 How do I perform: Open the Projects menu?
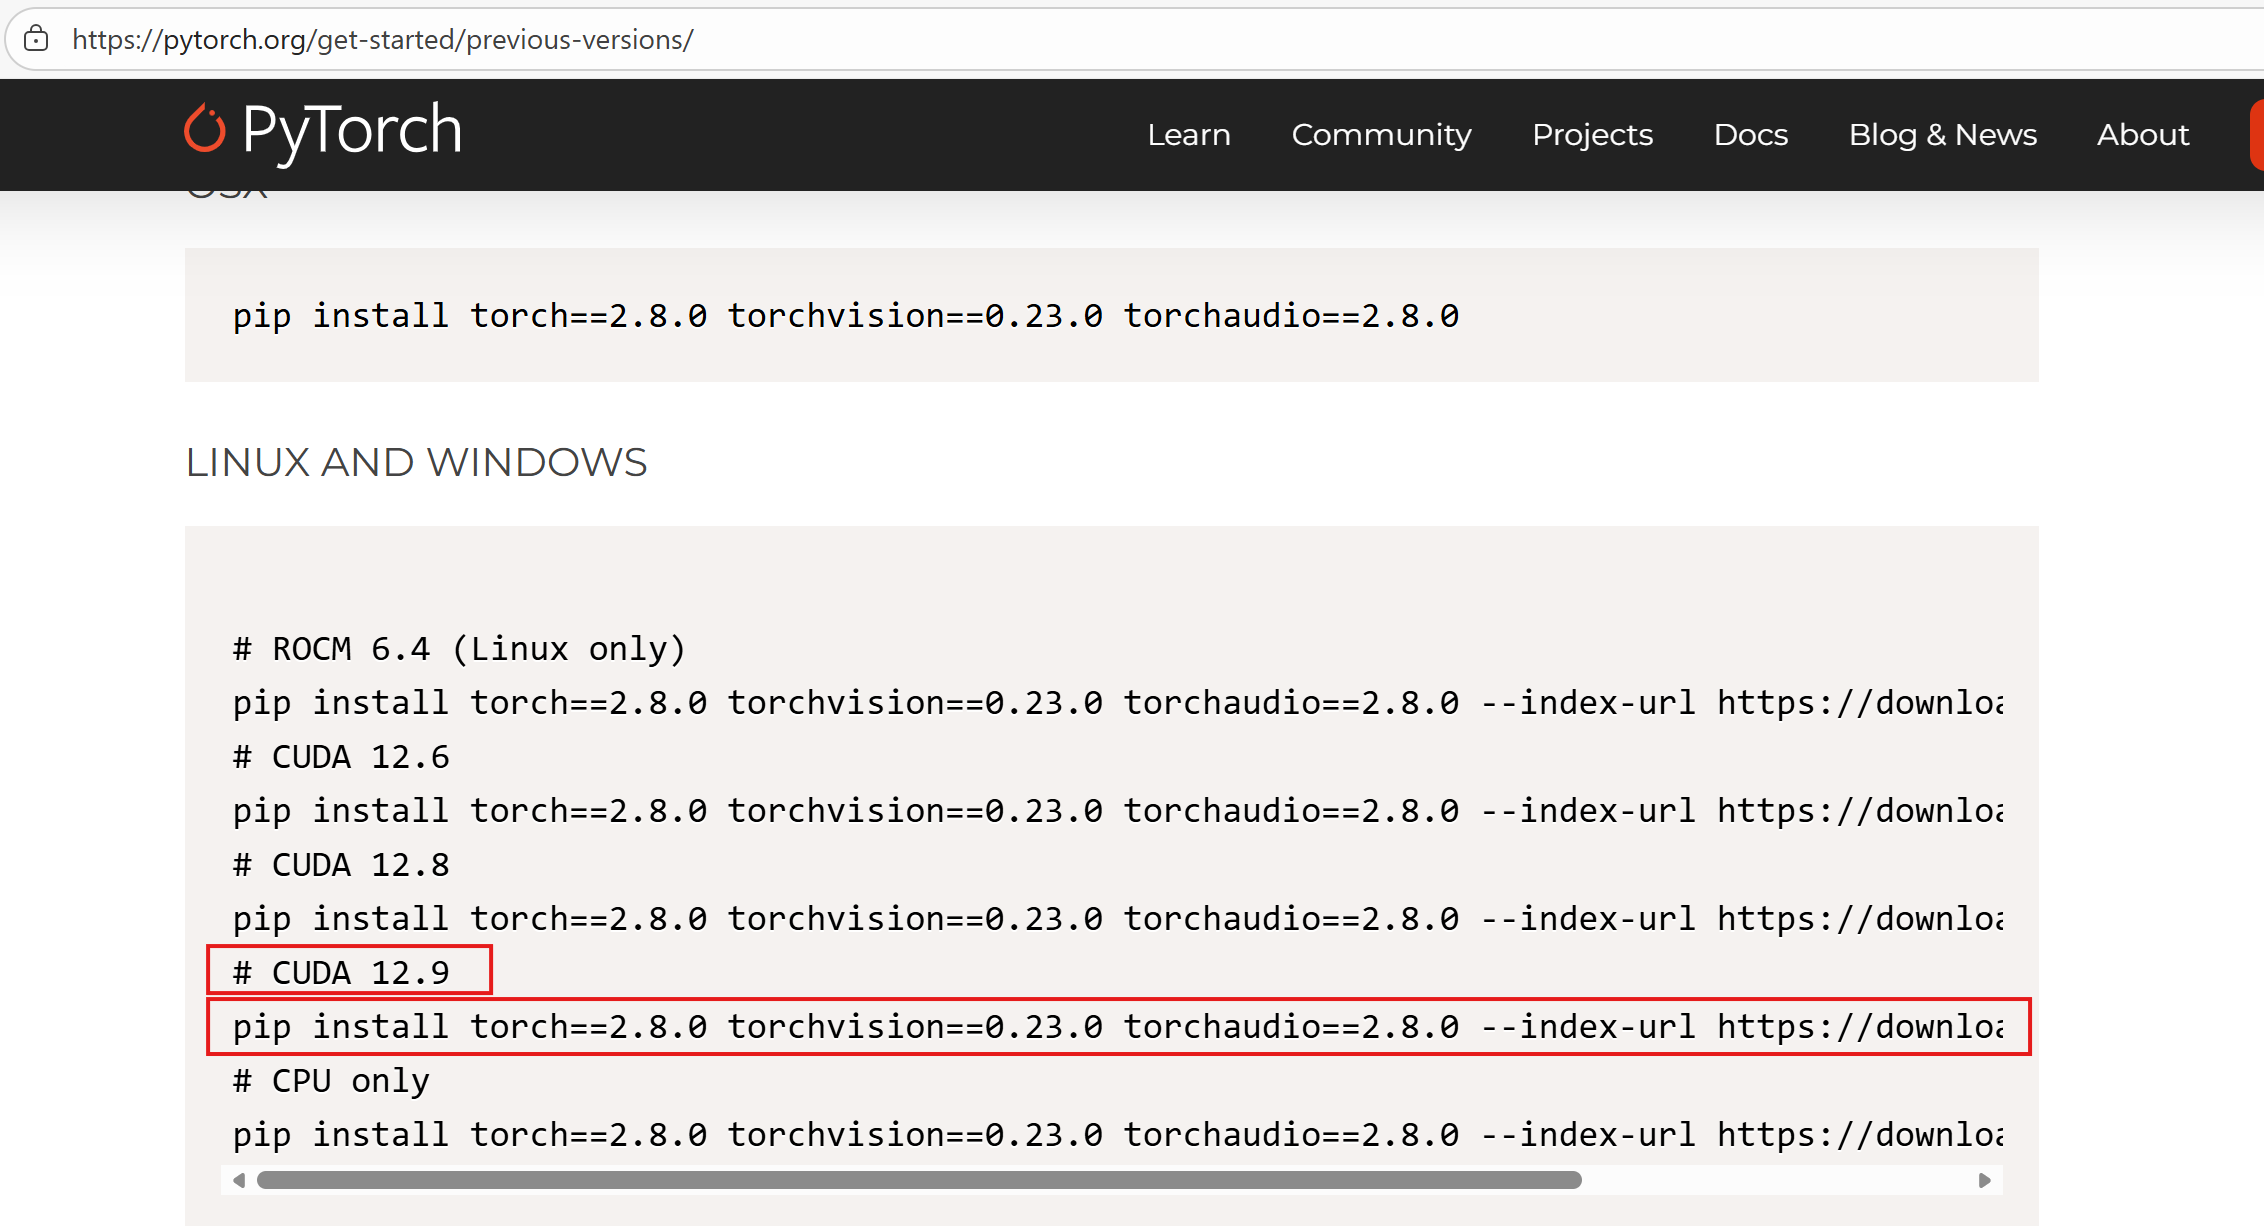tap(1592, 134)
